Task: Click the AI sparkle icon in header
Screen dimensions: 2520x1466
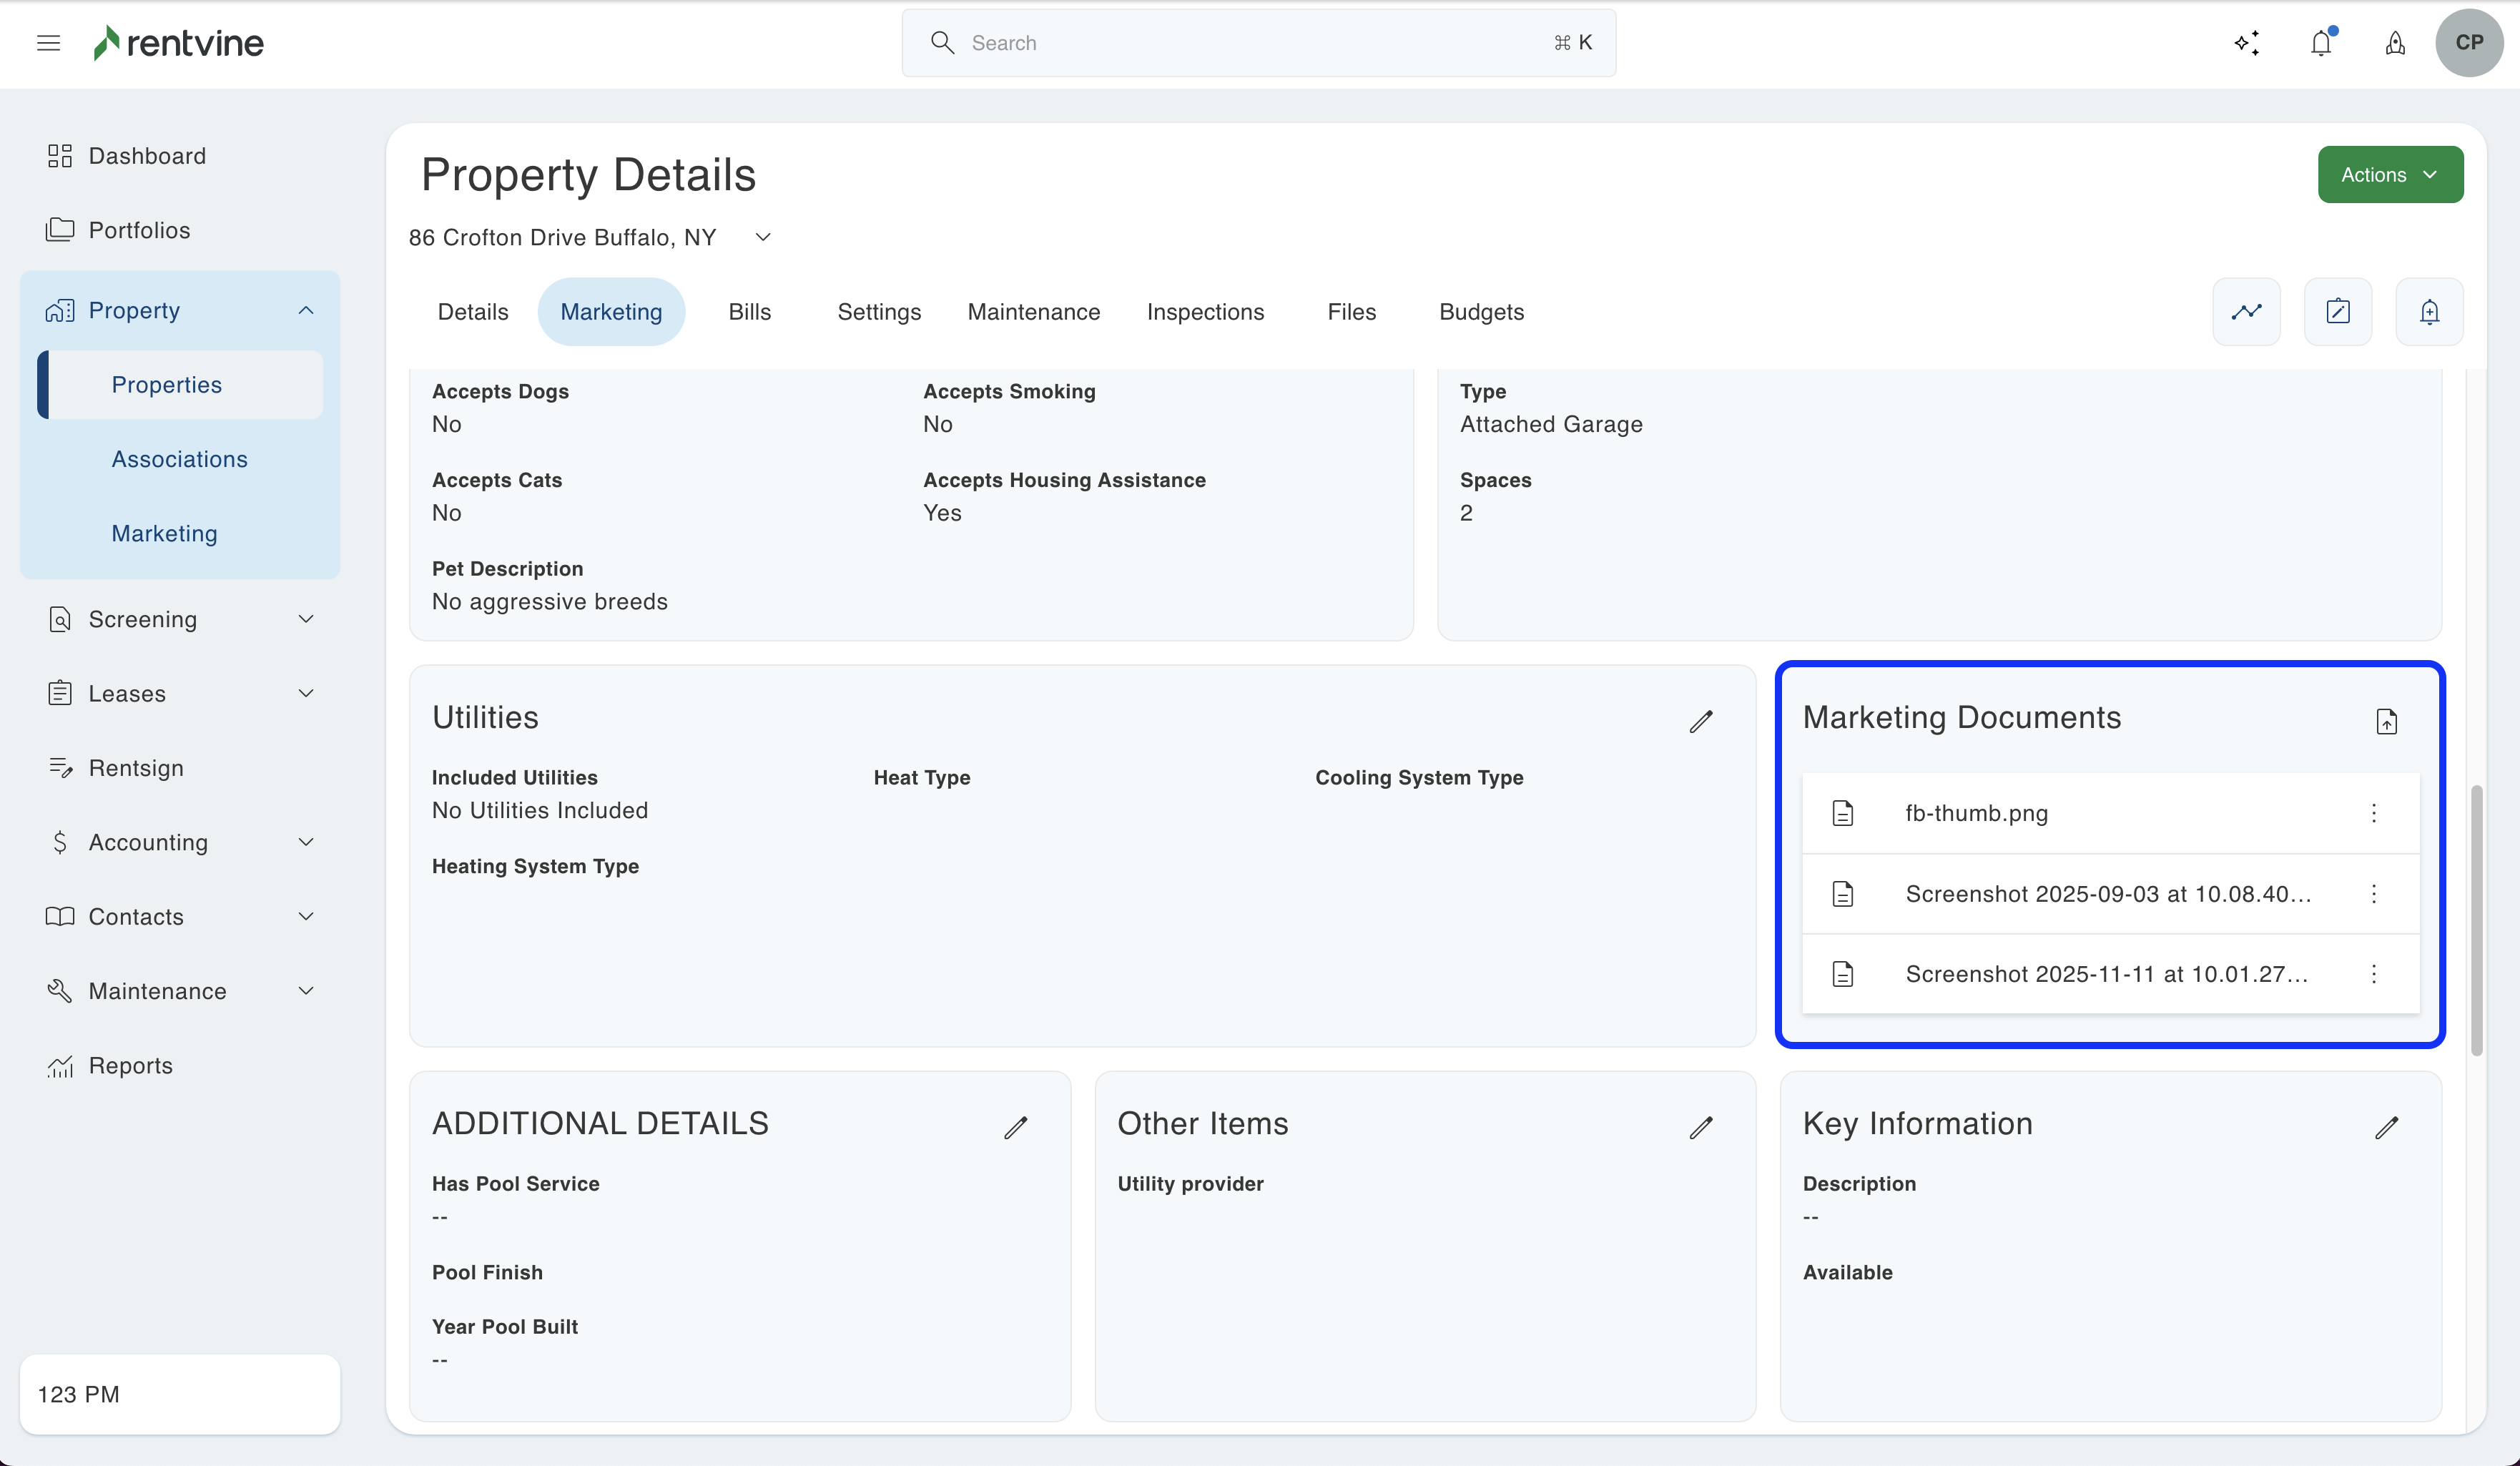Action: point(2247,43)
